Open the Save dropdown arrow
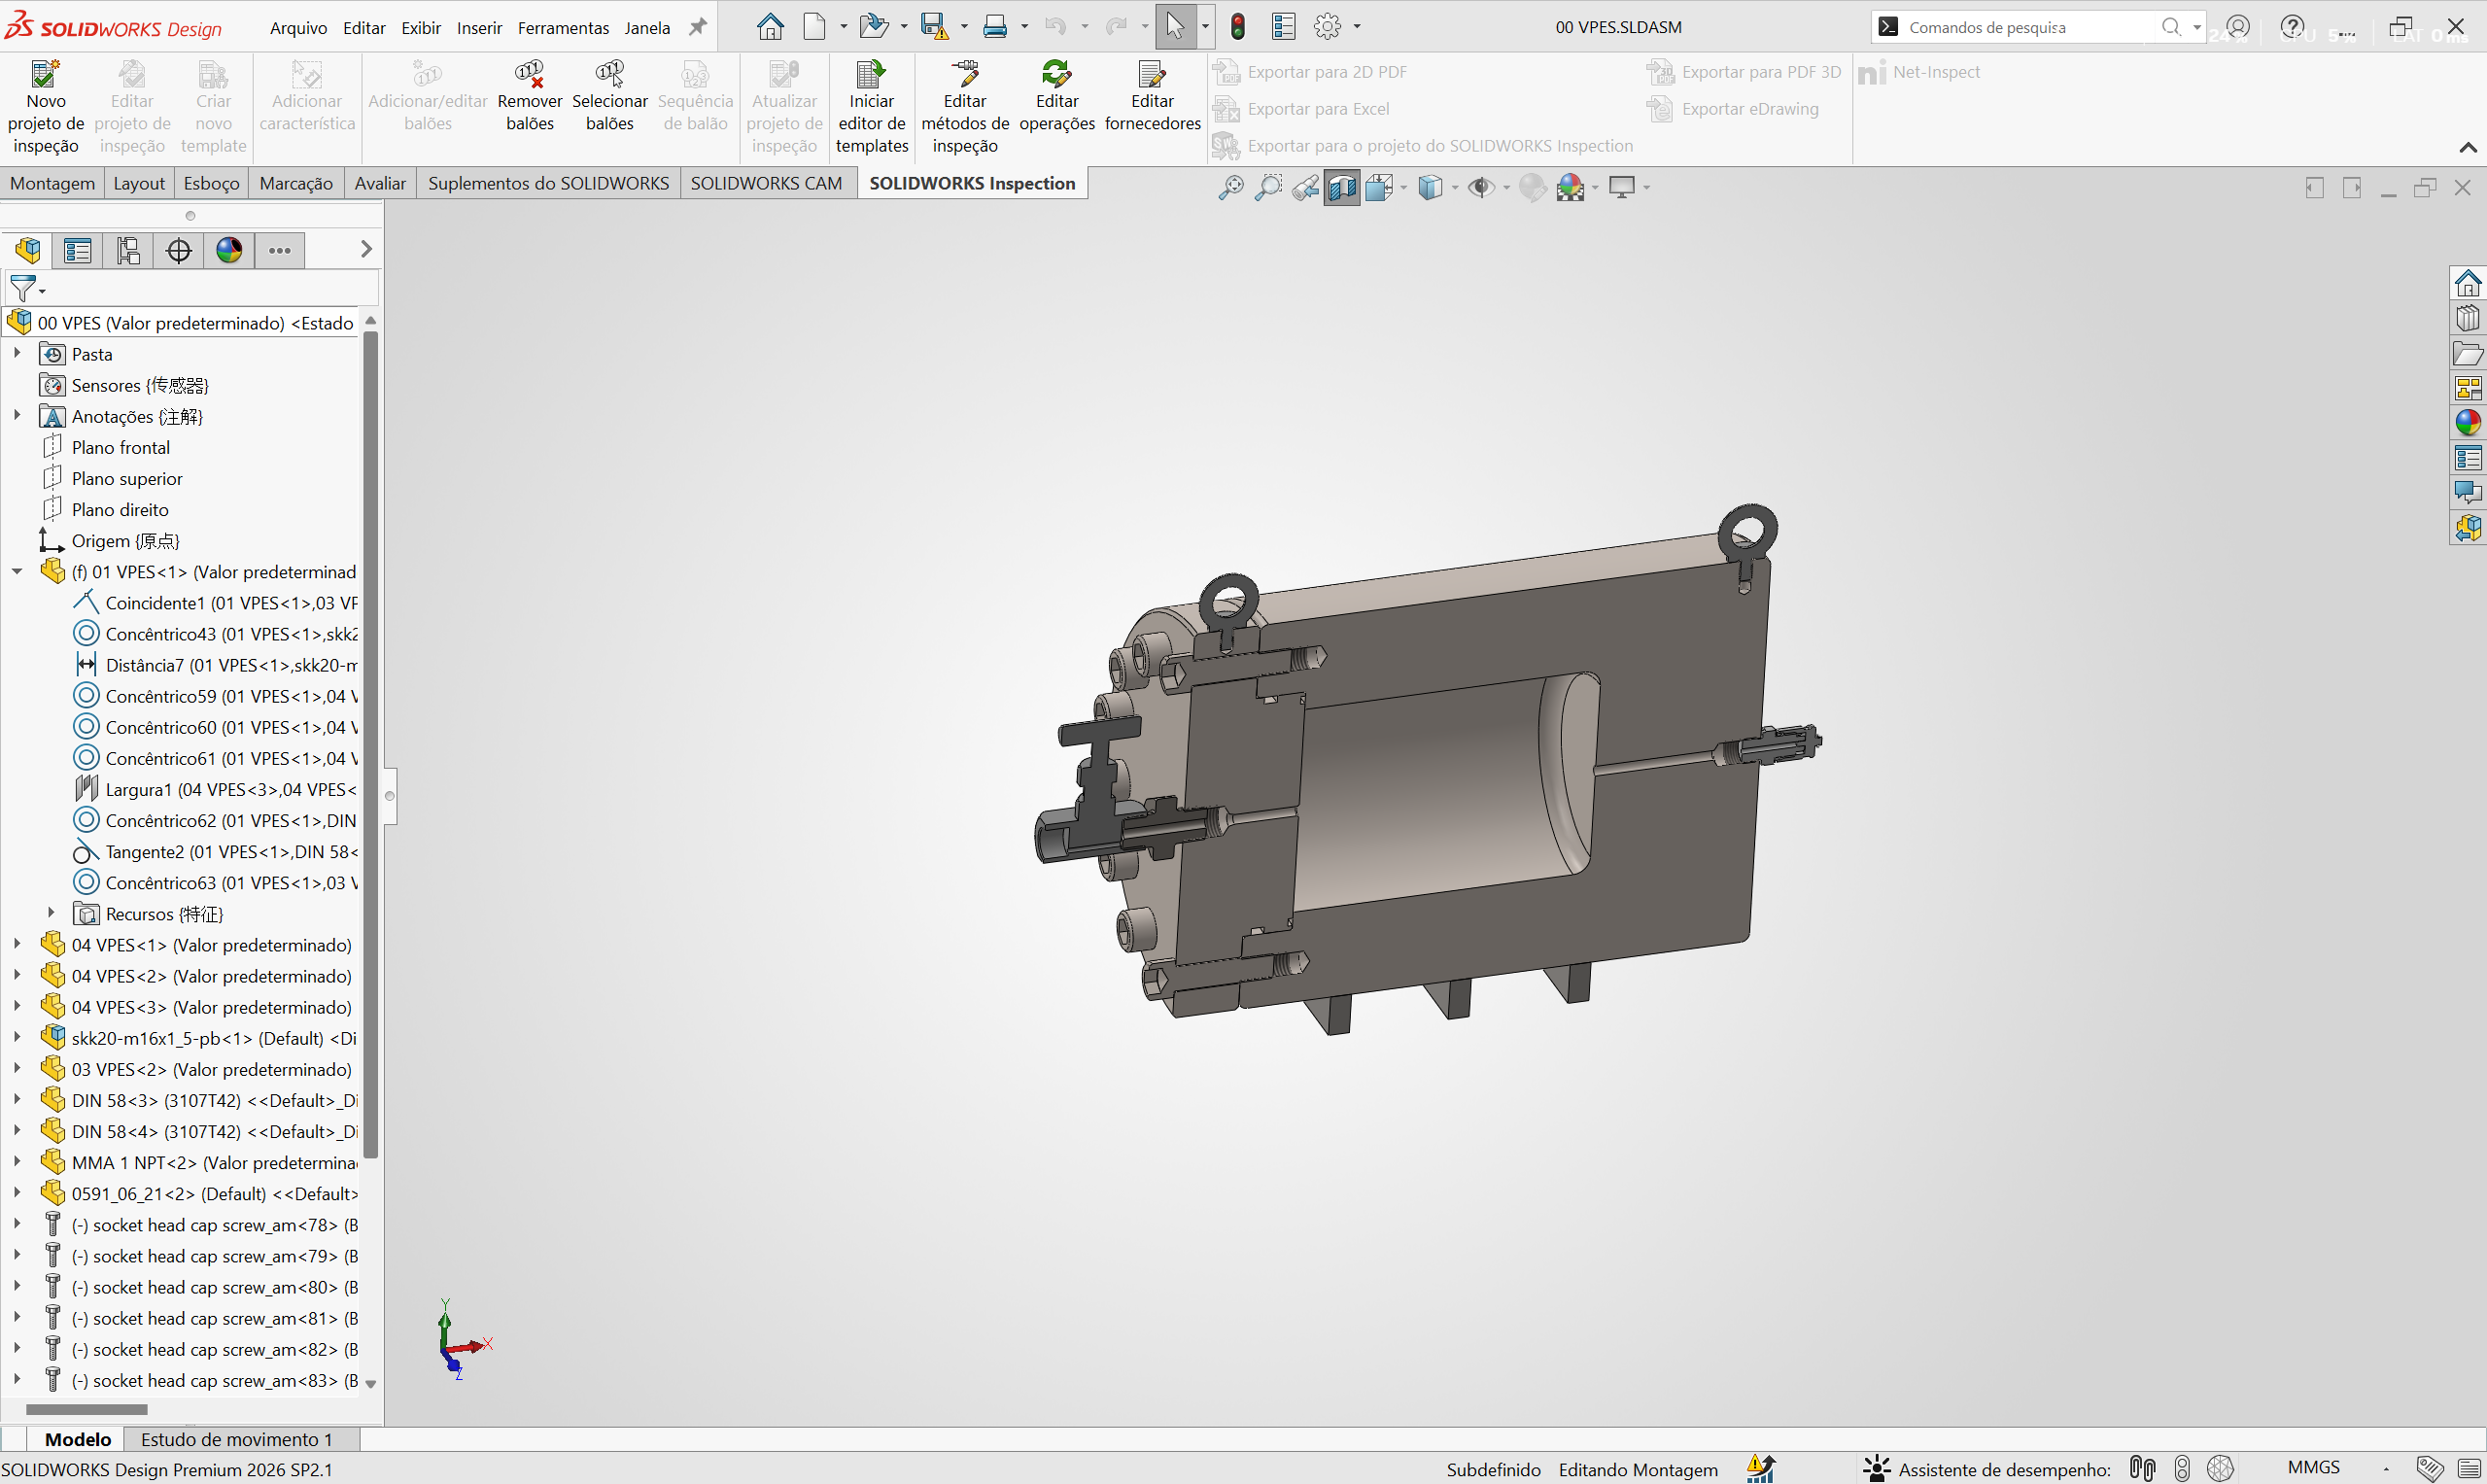Viewport: 2487px width, 1484px height. [x=964, y=27]
